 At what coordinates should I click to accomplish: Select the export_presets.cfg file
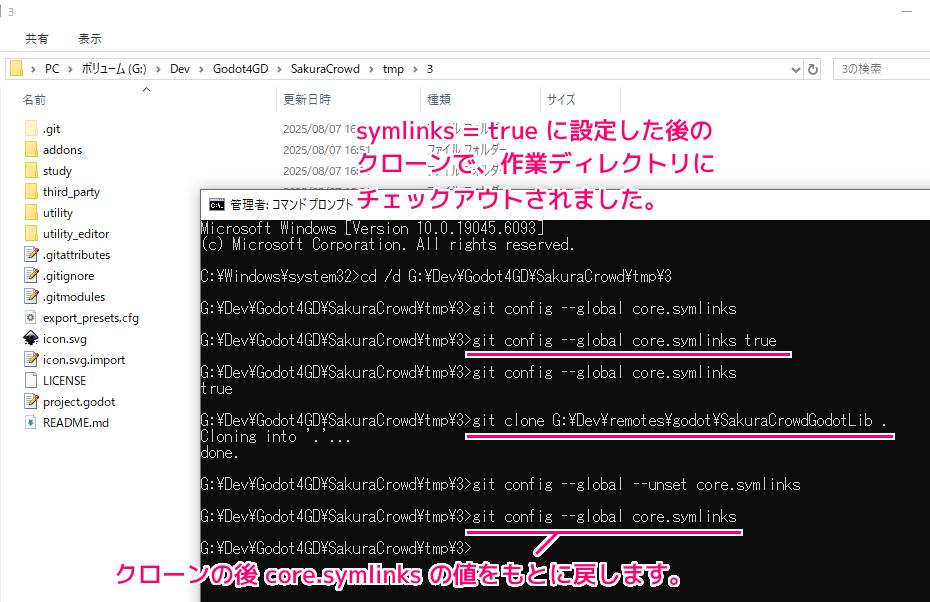[90, 318]
